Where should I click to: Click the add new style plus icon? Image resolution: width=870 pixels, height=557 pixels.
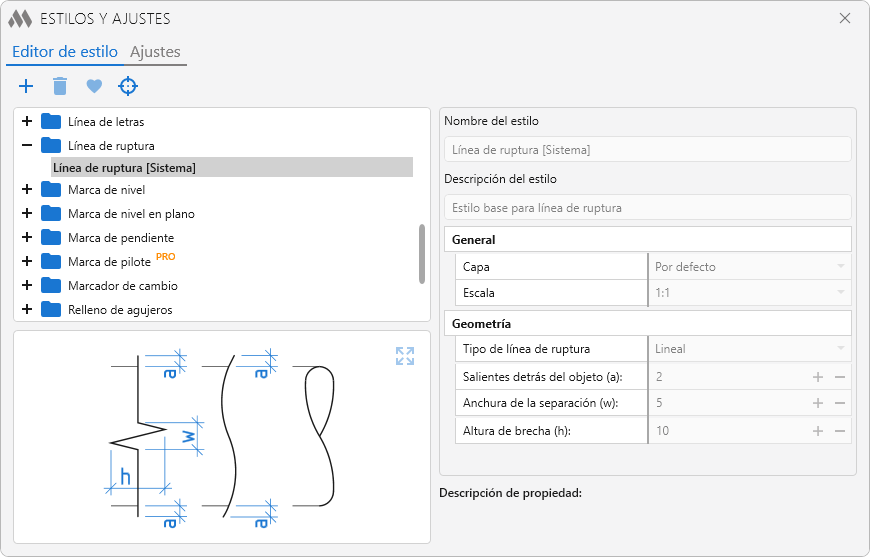[x=26, y=86]
